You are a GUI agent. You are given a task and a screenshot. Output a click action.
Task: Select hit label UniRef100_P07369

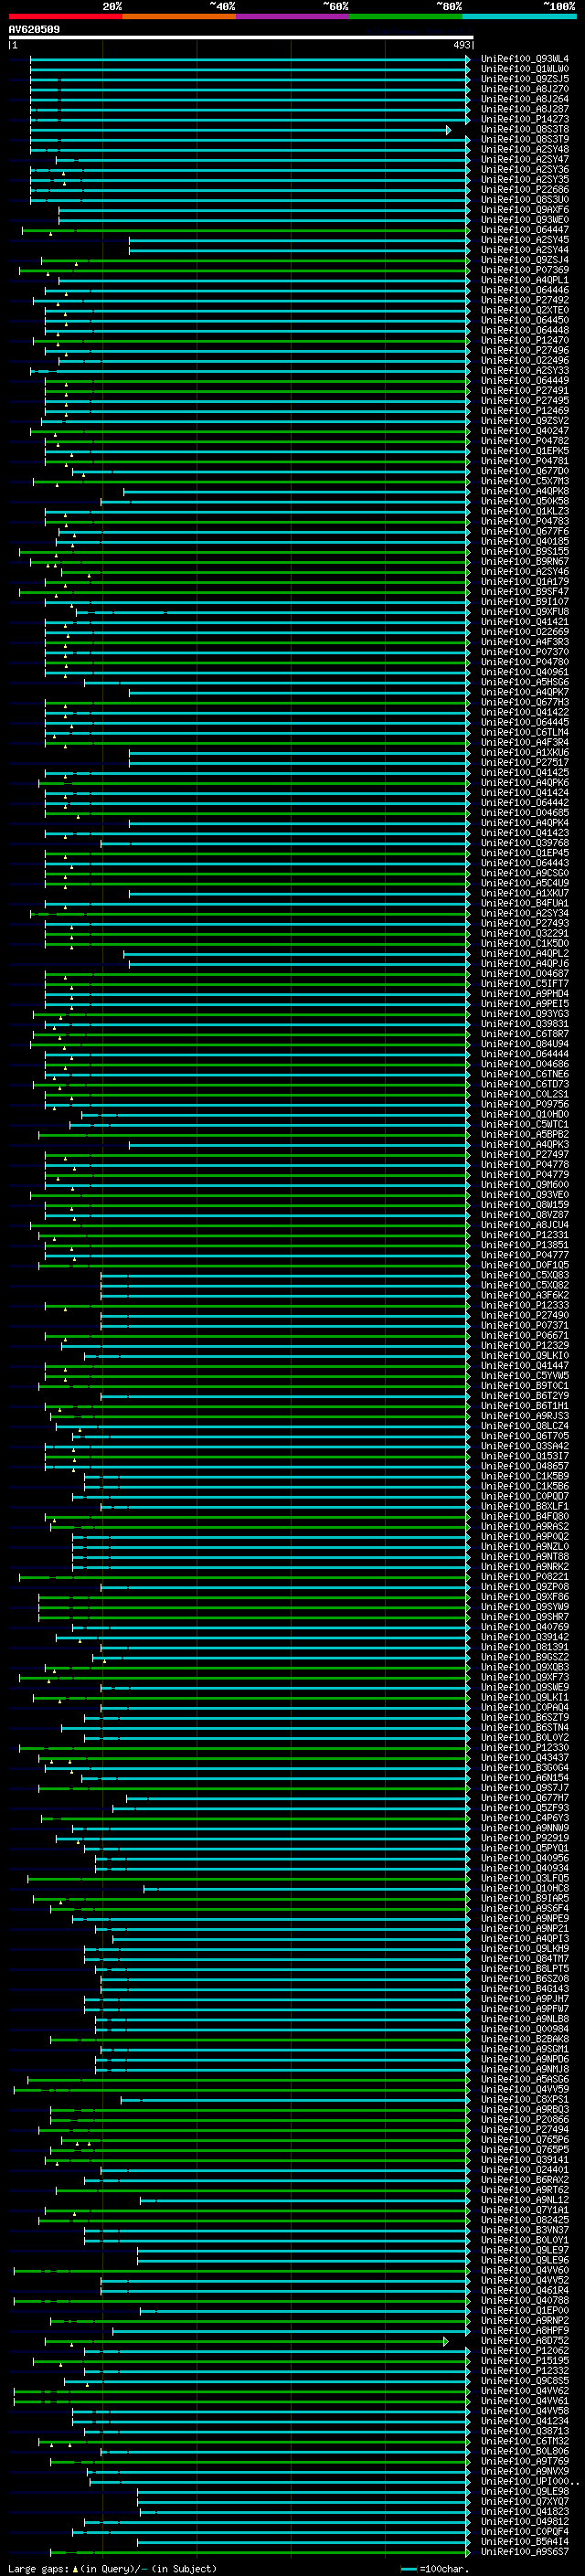click(x=524, y=270)
